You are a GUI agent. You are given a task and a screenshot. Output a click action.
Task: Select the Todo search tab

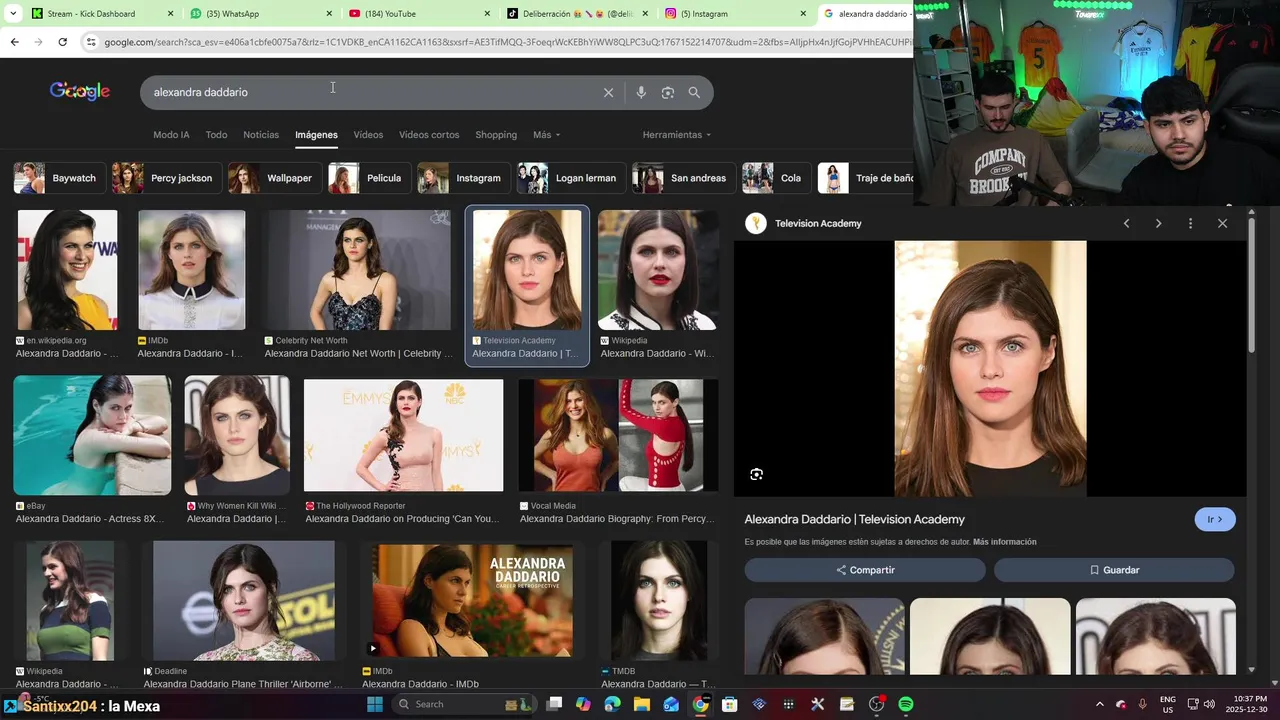(x=216, y=135)
